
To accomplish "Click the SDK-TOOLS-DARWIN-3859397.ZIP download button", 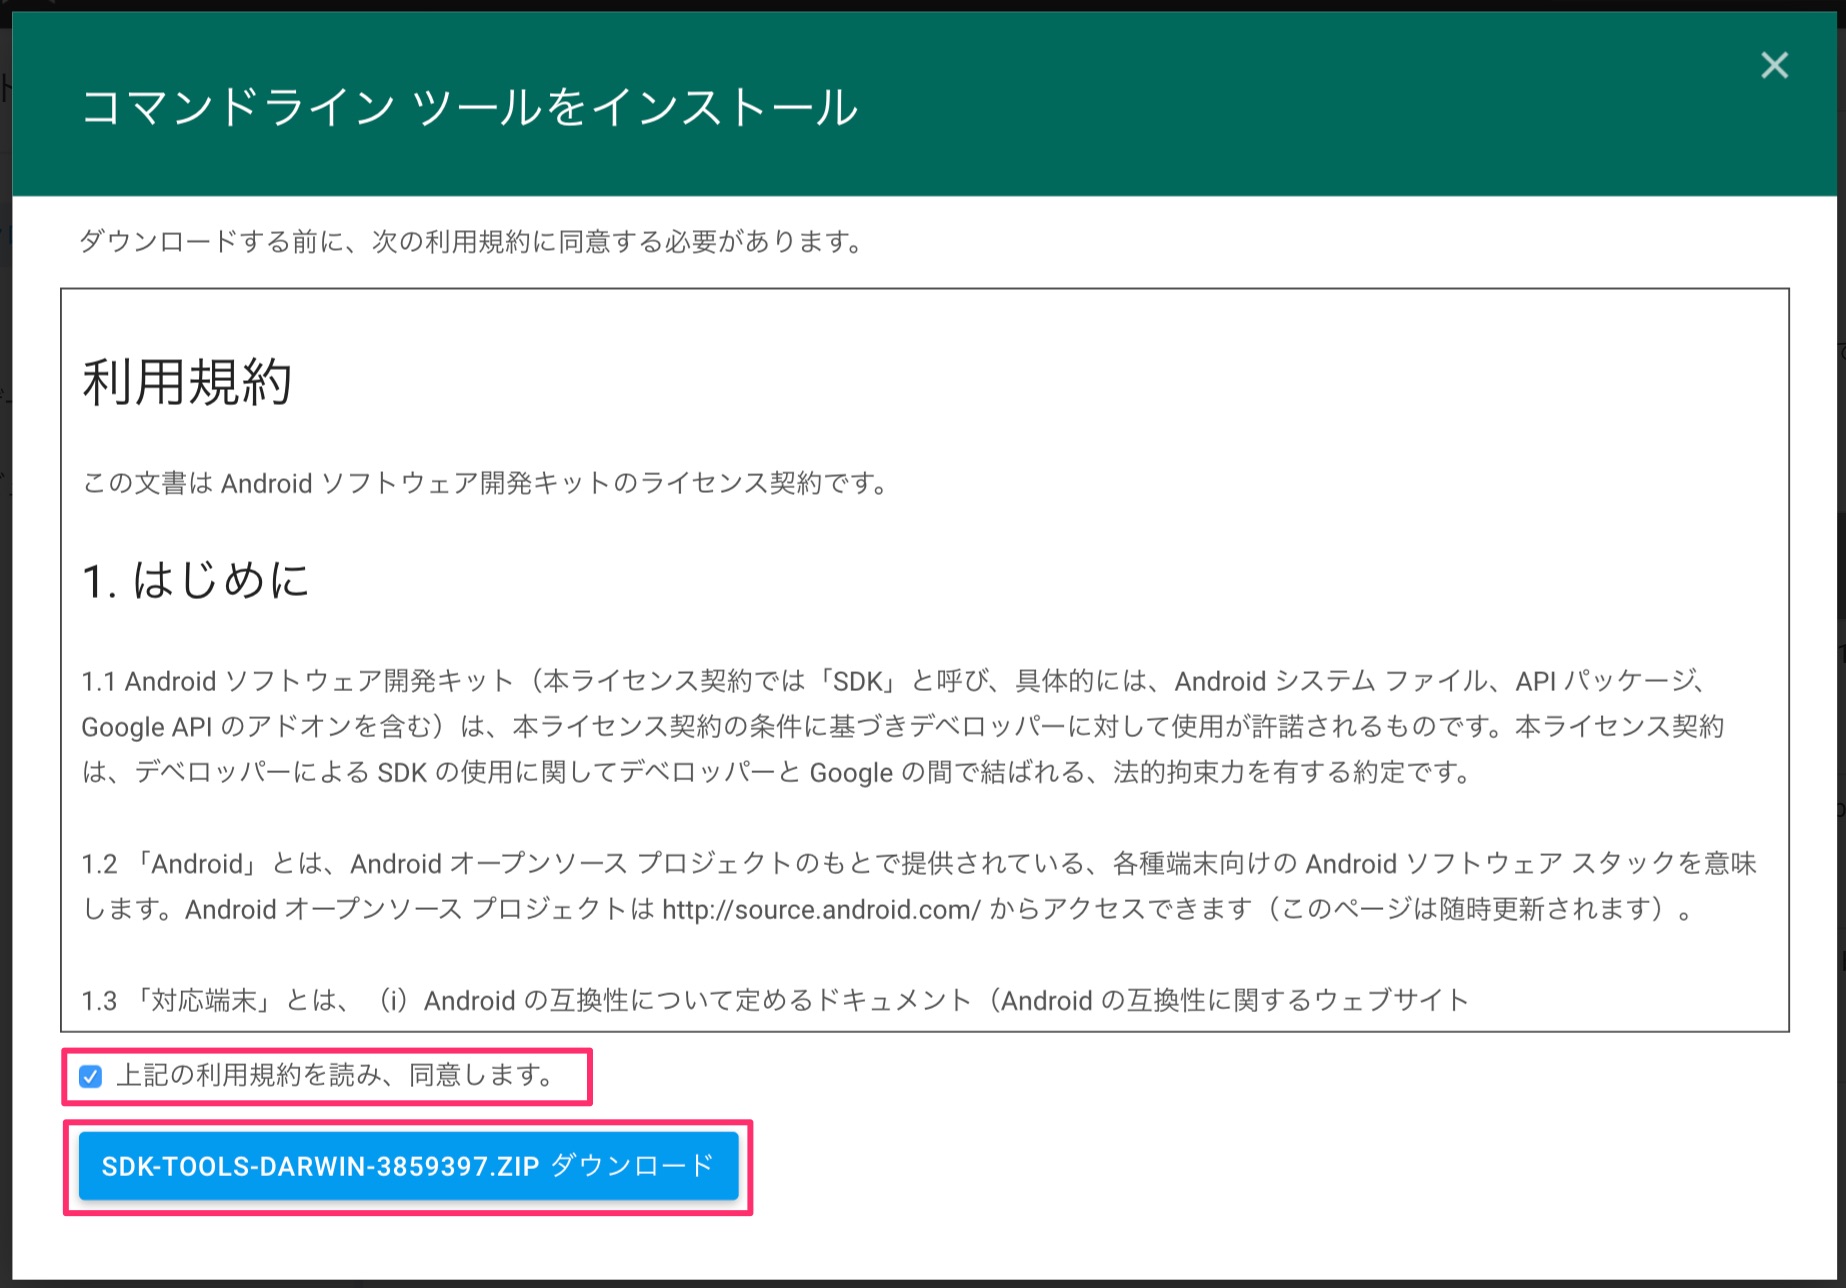I will 406,1165.
